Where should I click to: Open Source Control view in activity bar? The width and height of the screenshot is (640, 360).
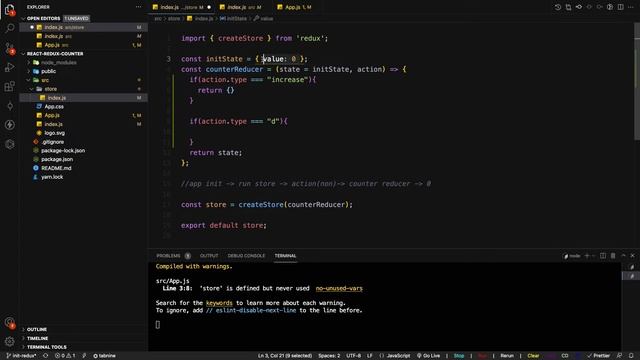[x=10, y=48]
